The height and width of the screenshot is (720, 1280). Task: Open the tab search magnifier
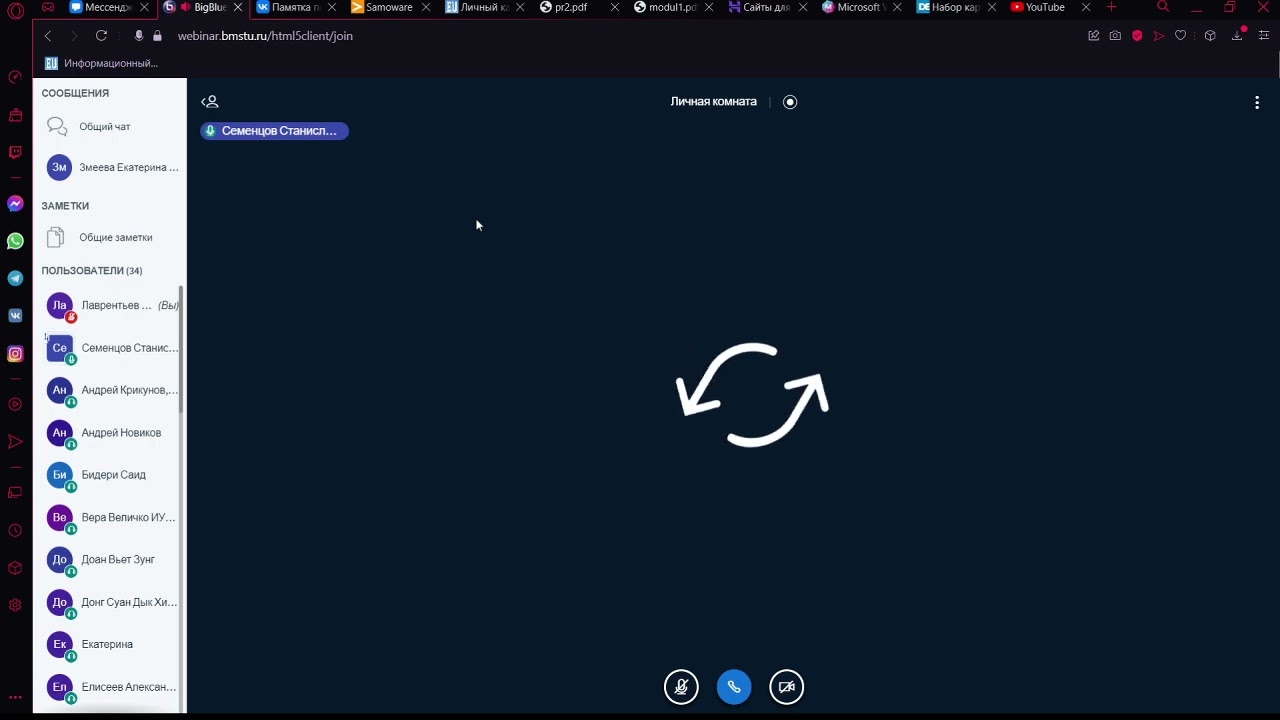click(x=1163, y=7)
